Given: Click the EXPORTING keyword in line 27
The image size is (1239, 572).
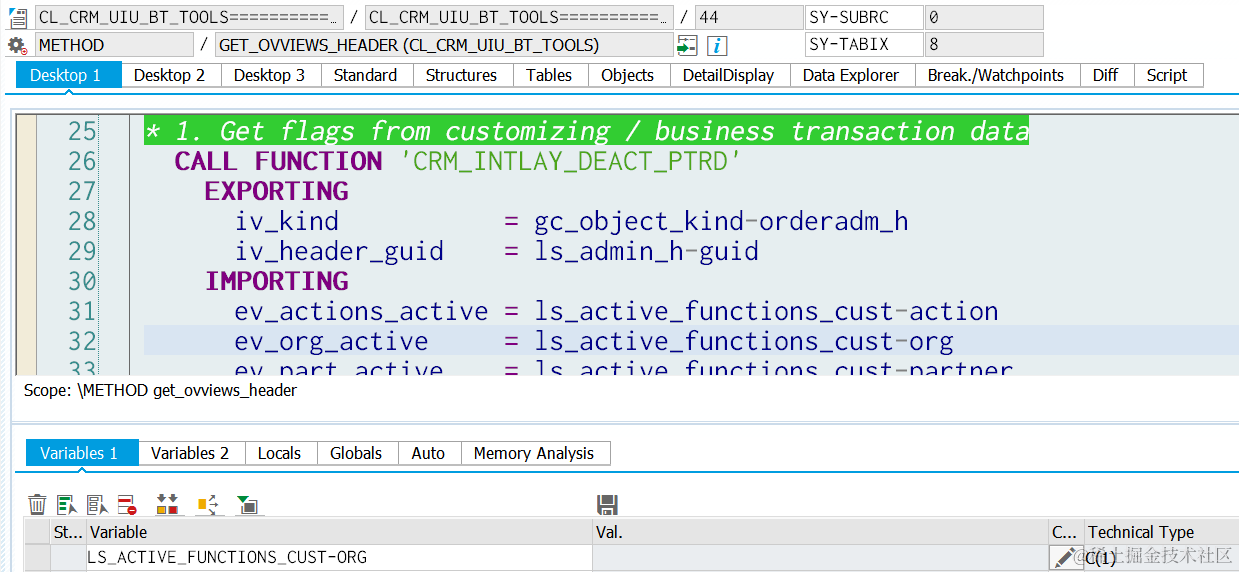Looking at the screenshot, I should (x=277, y=191).
